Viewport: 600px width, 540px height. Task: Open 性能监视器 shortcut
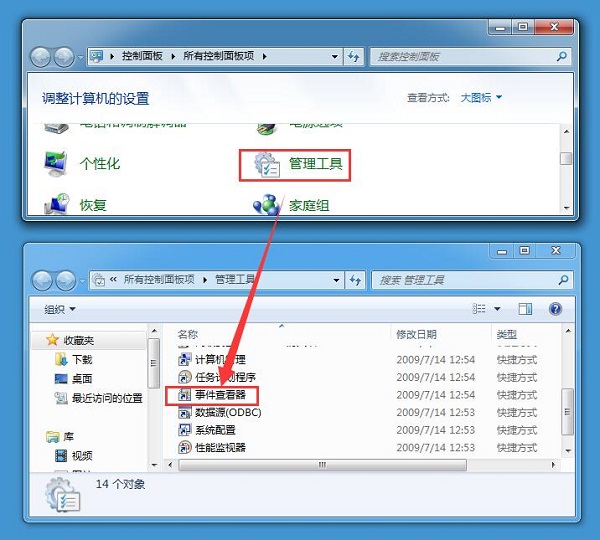click(220, 447)
